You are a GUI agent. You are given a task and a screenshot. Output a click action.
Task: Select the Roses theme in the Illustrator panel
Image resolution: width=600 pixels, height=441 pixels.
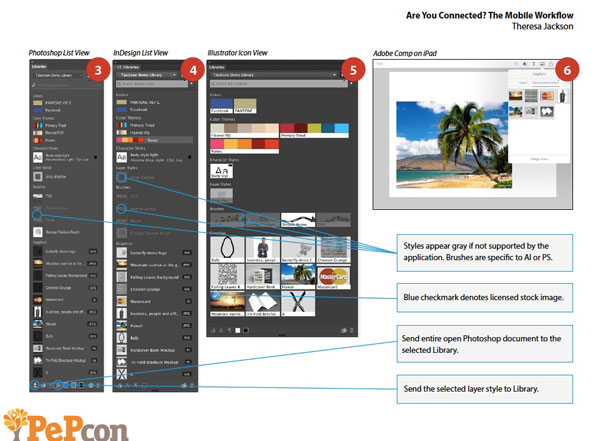coord(245,146)
